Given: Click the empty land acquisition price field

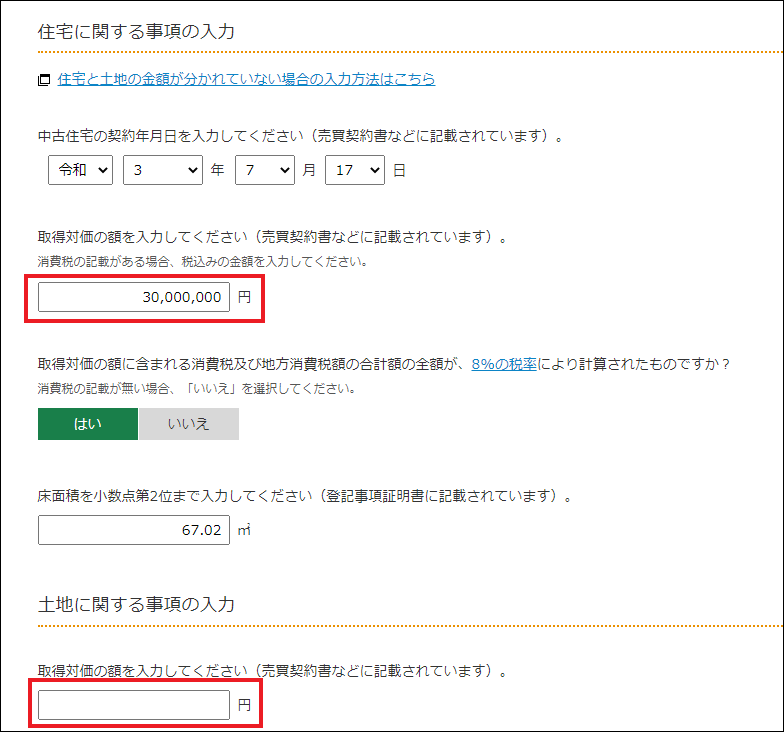Looking at the screenshot, I should (134, 705).
